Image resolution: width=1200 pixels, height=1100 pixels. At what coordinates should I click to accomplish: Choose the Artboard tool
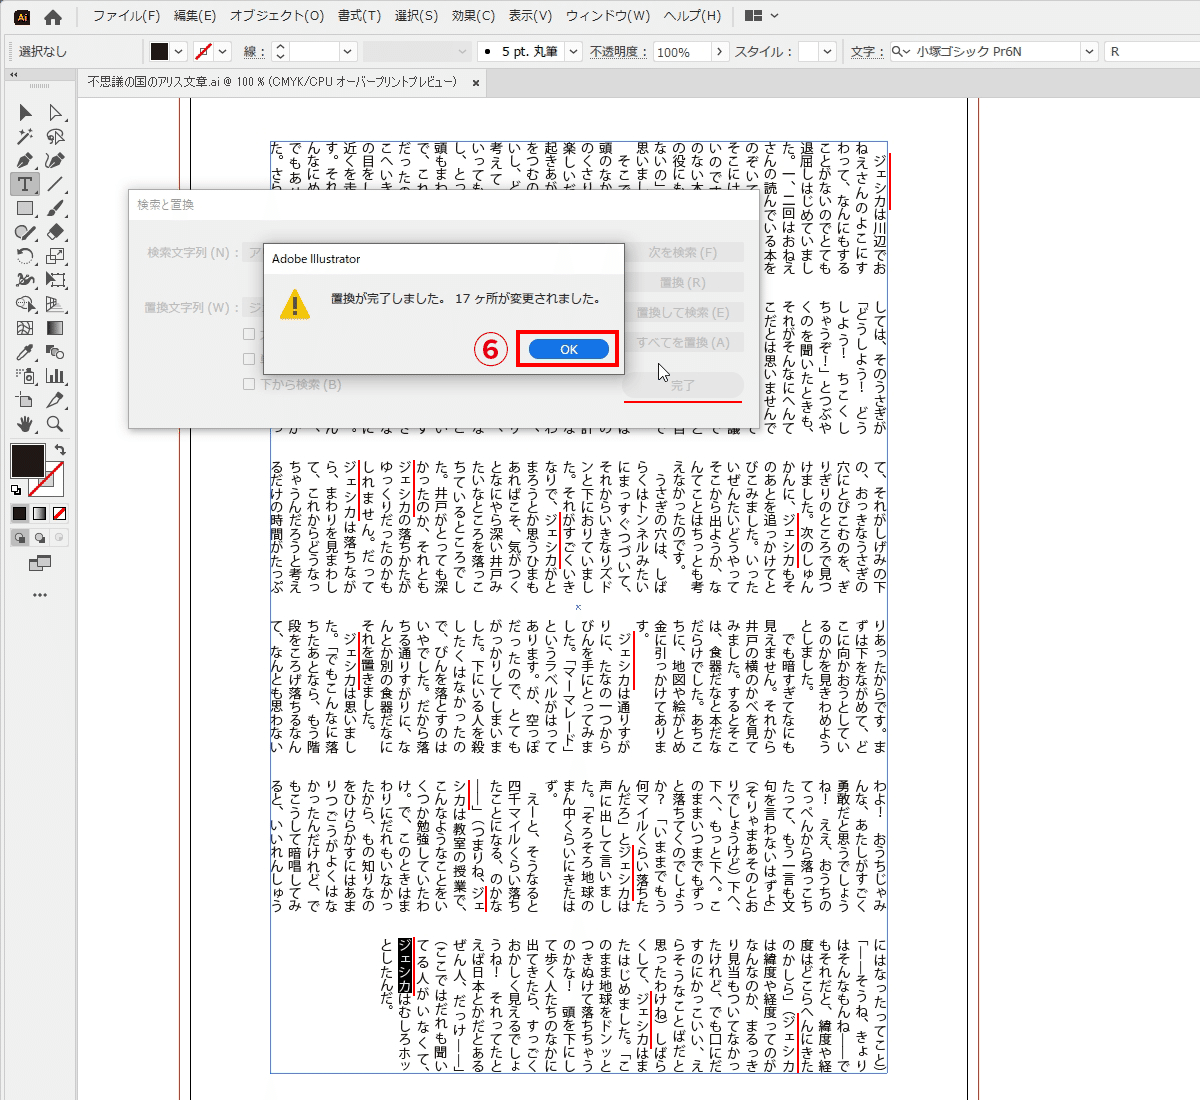(x=25, y=400)
